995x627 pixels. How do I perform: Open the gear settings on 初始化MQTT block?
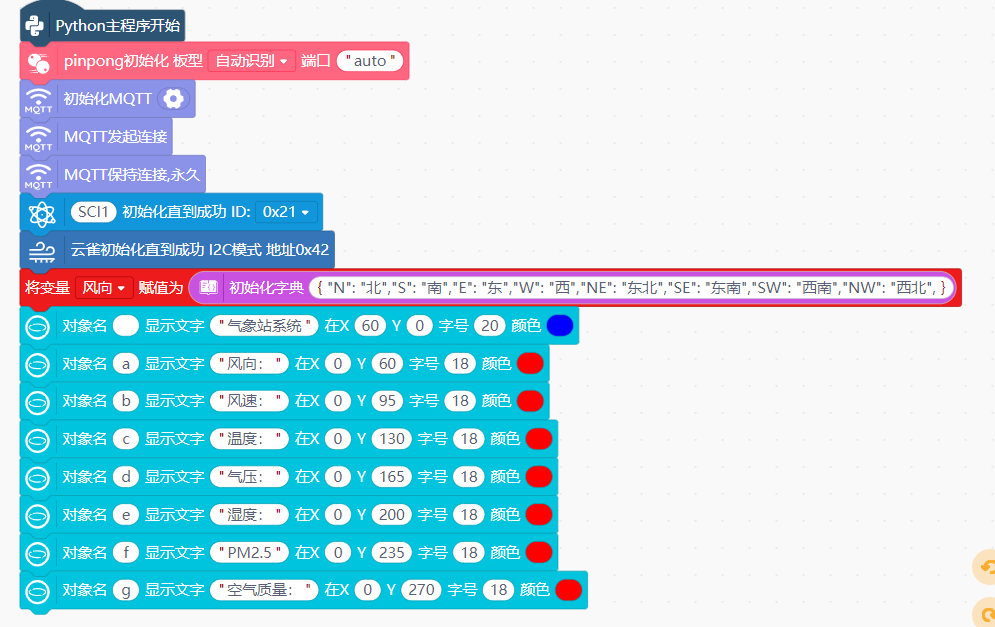point(173,98)
